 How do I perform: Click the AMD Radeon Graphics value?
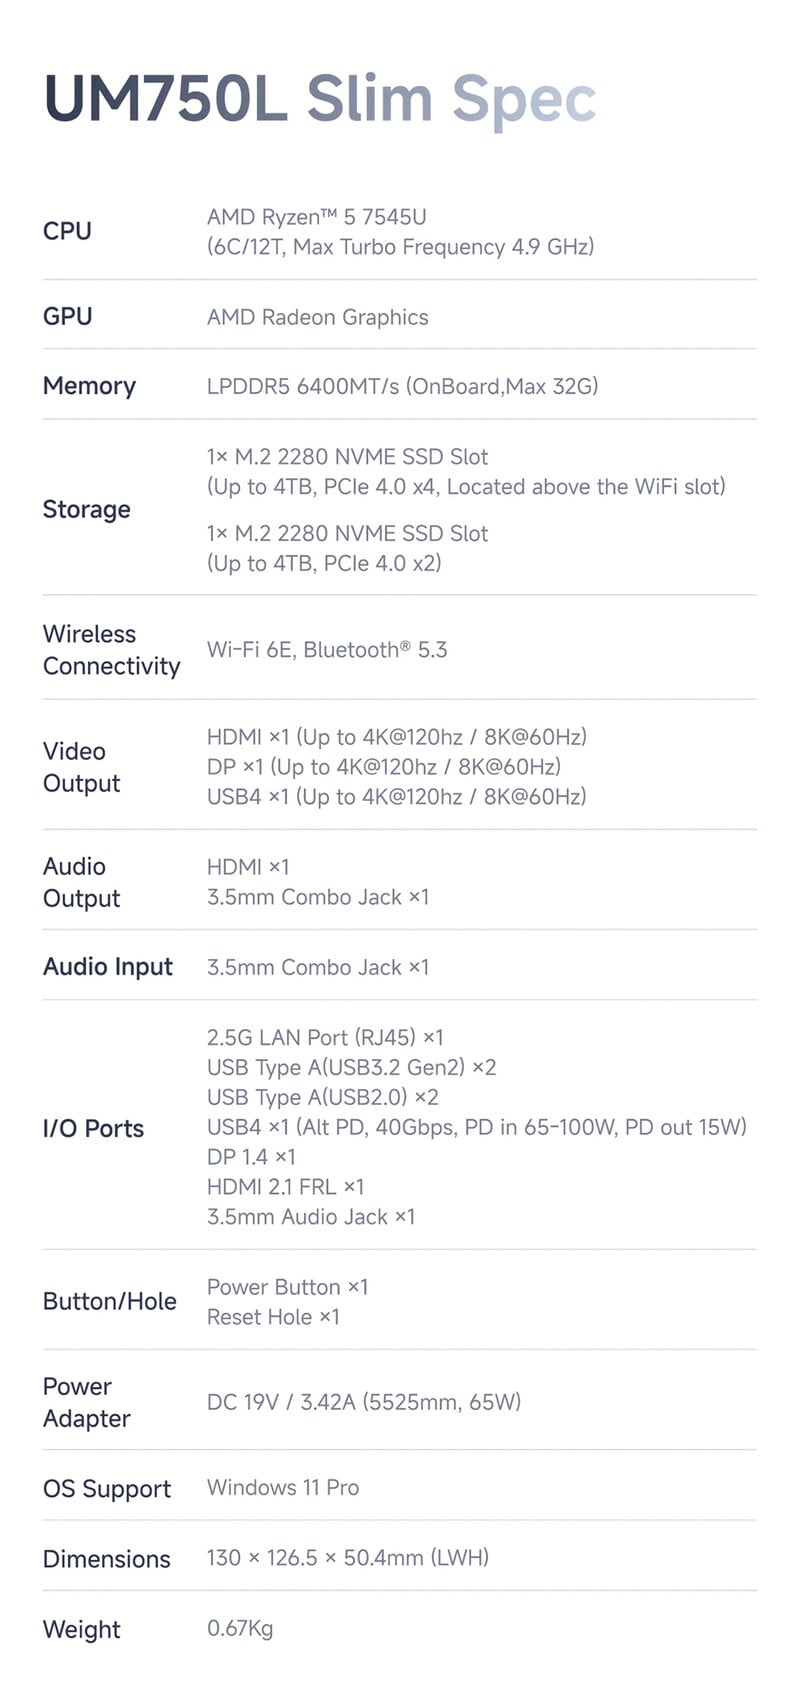(x=317, y=317)
